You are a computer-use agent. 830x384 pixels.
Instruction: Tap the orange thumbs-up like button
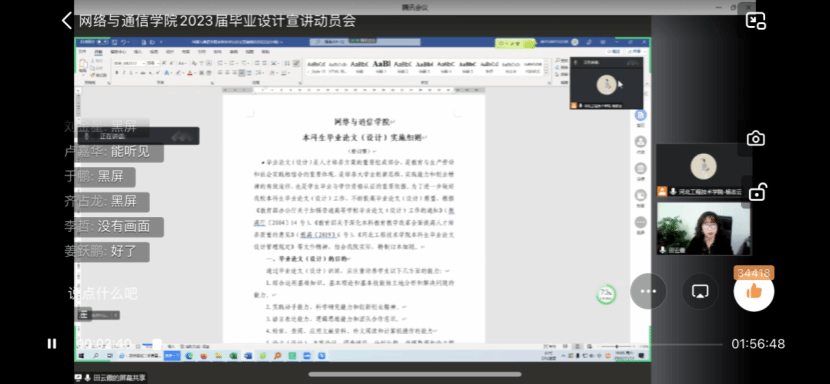(x=754, y=291)
